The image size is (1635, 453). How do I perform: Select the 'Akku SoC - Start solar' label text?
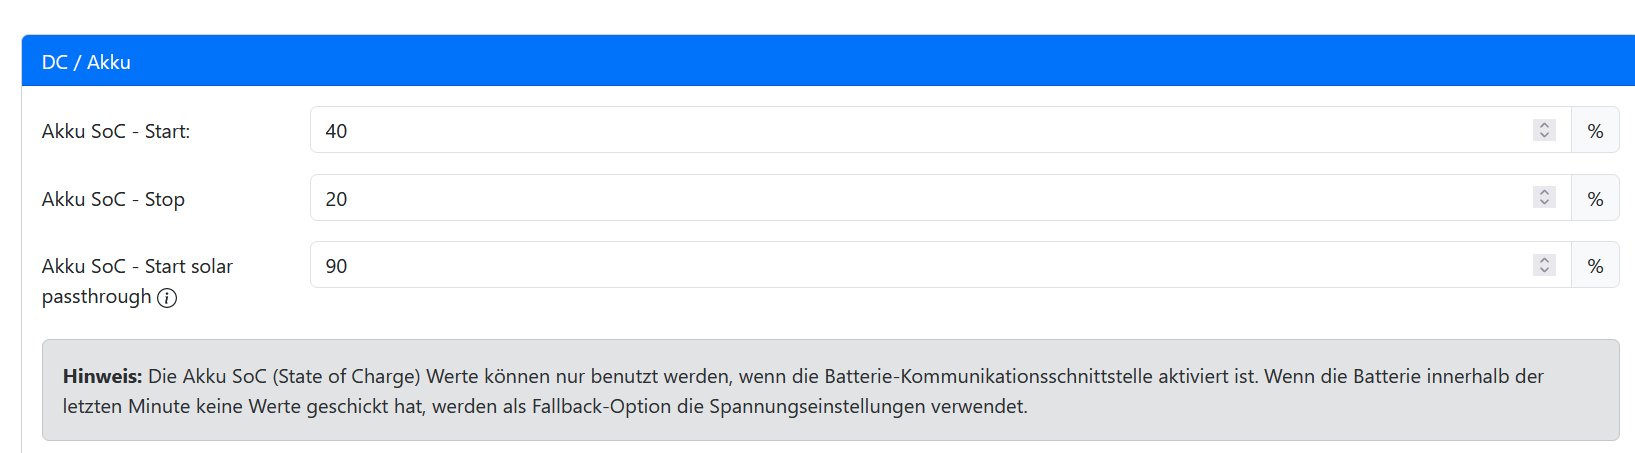point(137,266)
